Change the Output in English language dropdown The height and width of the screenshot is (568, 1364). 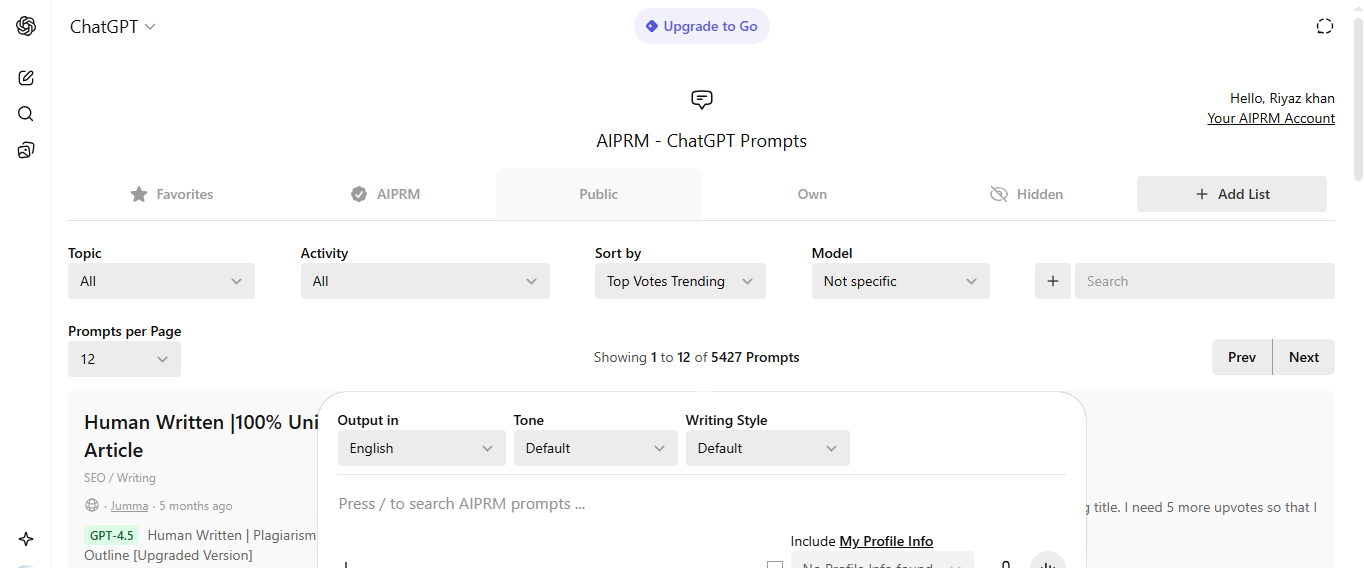click(421, 448)
